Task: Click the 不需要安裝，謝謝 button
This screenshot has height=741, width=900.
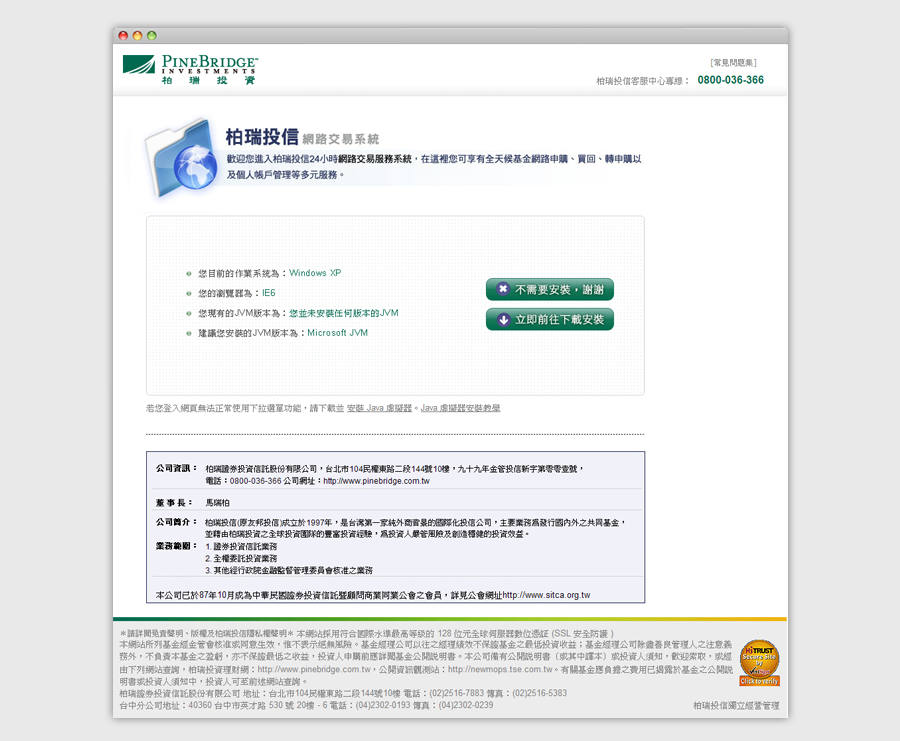Action: click(x=550, y=289)
